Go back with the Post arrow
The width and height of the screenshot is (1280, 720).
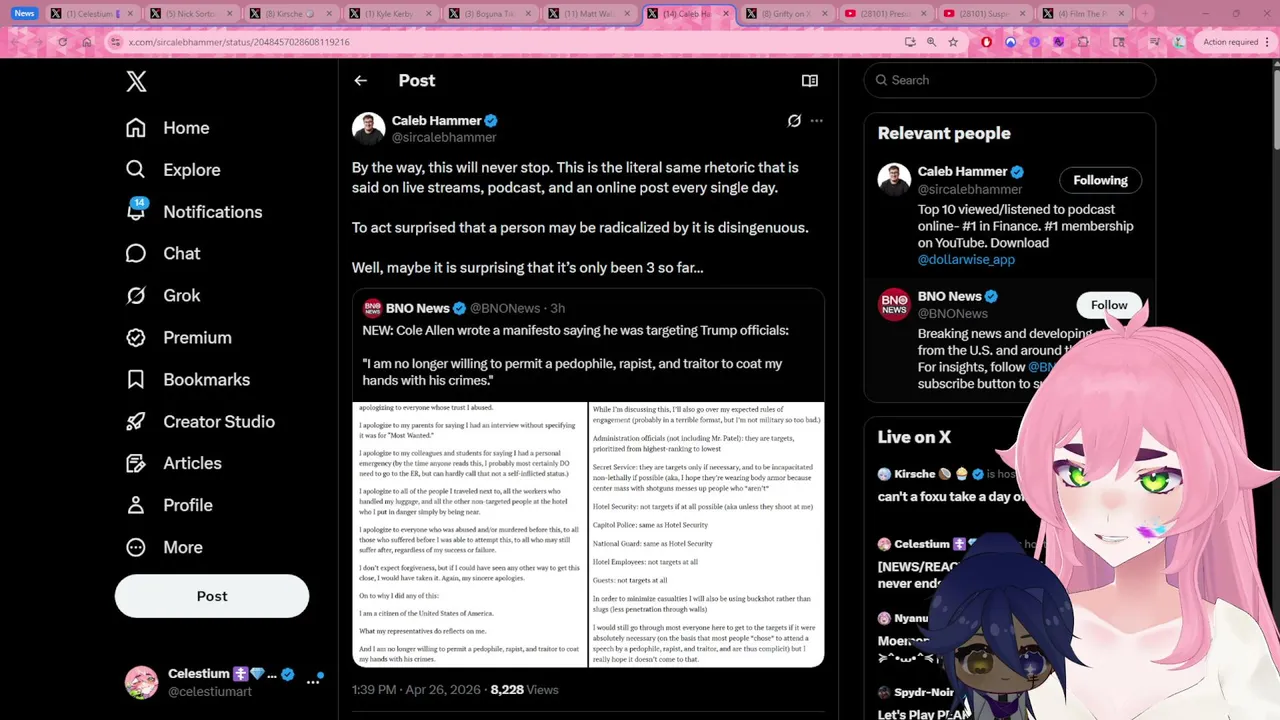(360, 81)
